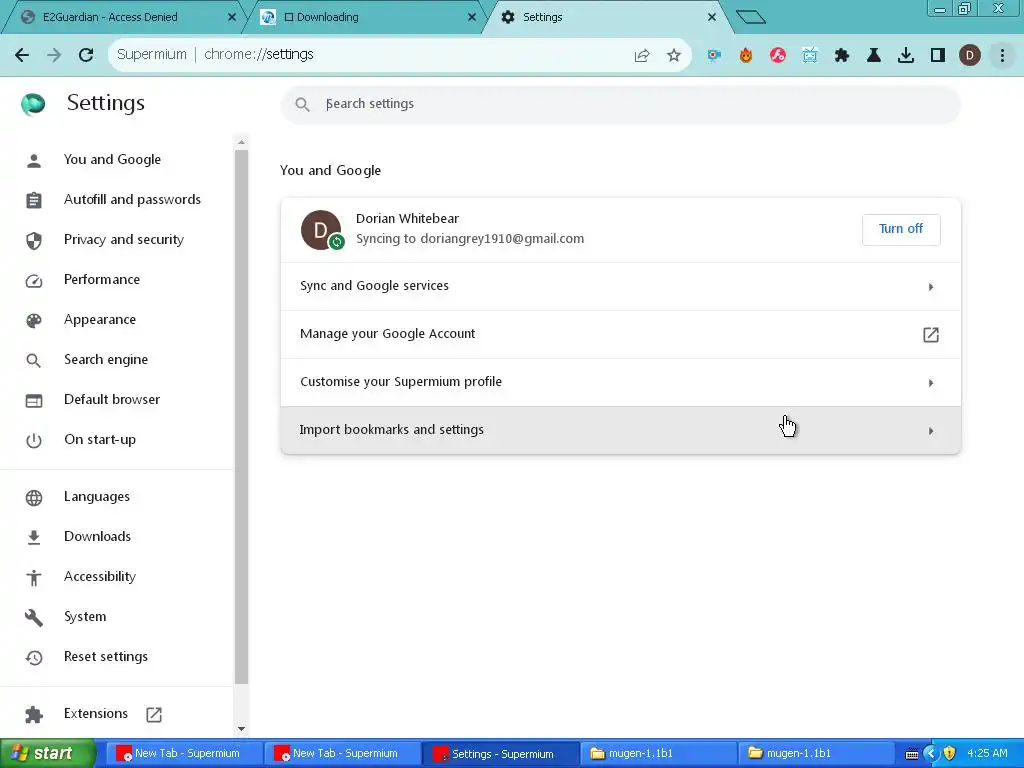The width and height of the screenshot is (1024, 768).
Task: Close the E2Guardian - Access Denied tab
Action: [x=232, y=17]
